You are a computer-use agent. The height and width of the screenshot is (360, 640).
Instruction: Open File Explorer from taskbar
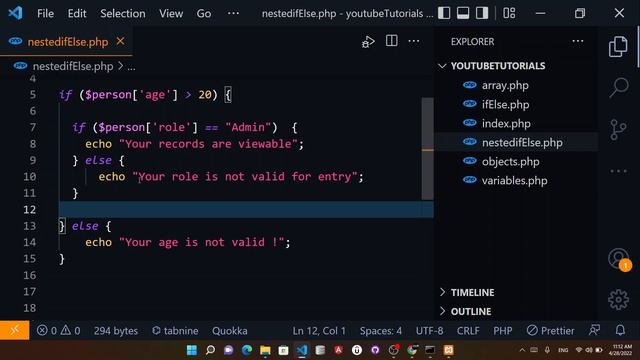click(x=265, y=350)
